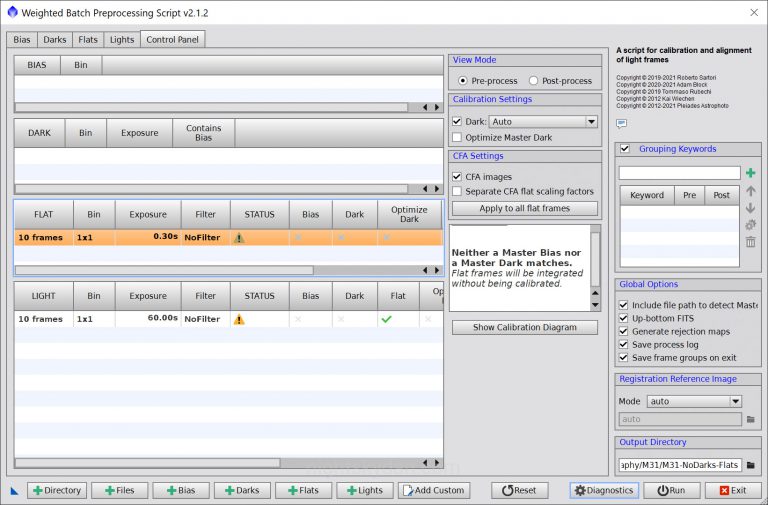This screenshot has width=768, height=505.
Task: Click the delete keyword trash icon
Action: (750, 242)
